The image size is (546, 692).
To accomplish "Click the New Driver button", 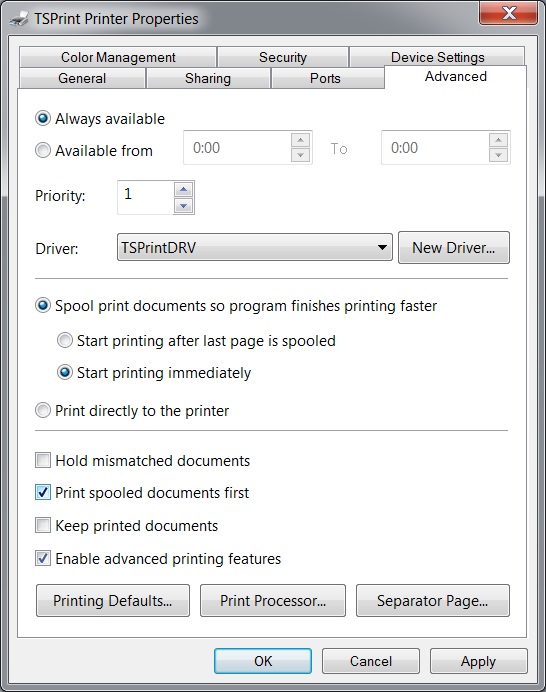I will (x=454, y=248).
